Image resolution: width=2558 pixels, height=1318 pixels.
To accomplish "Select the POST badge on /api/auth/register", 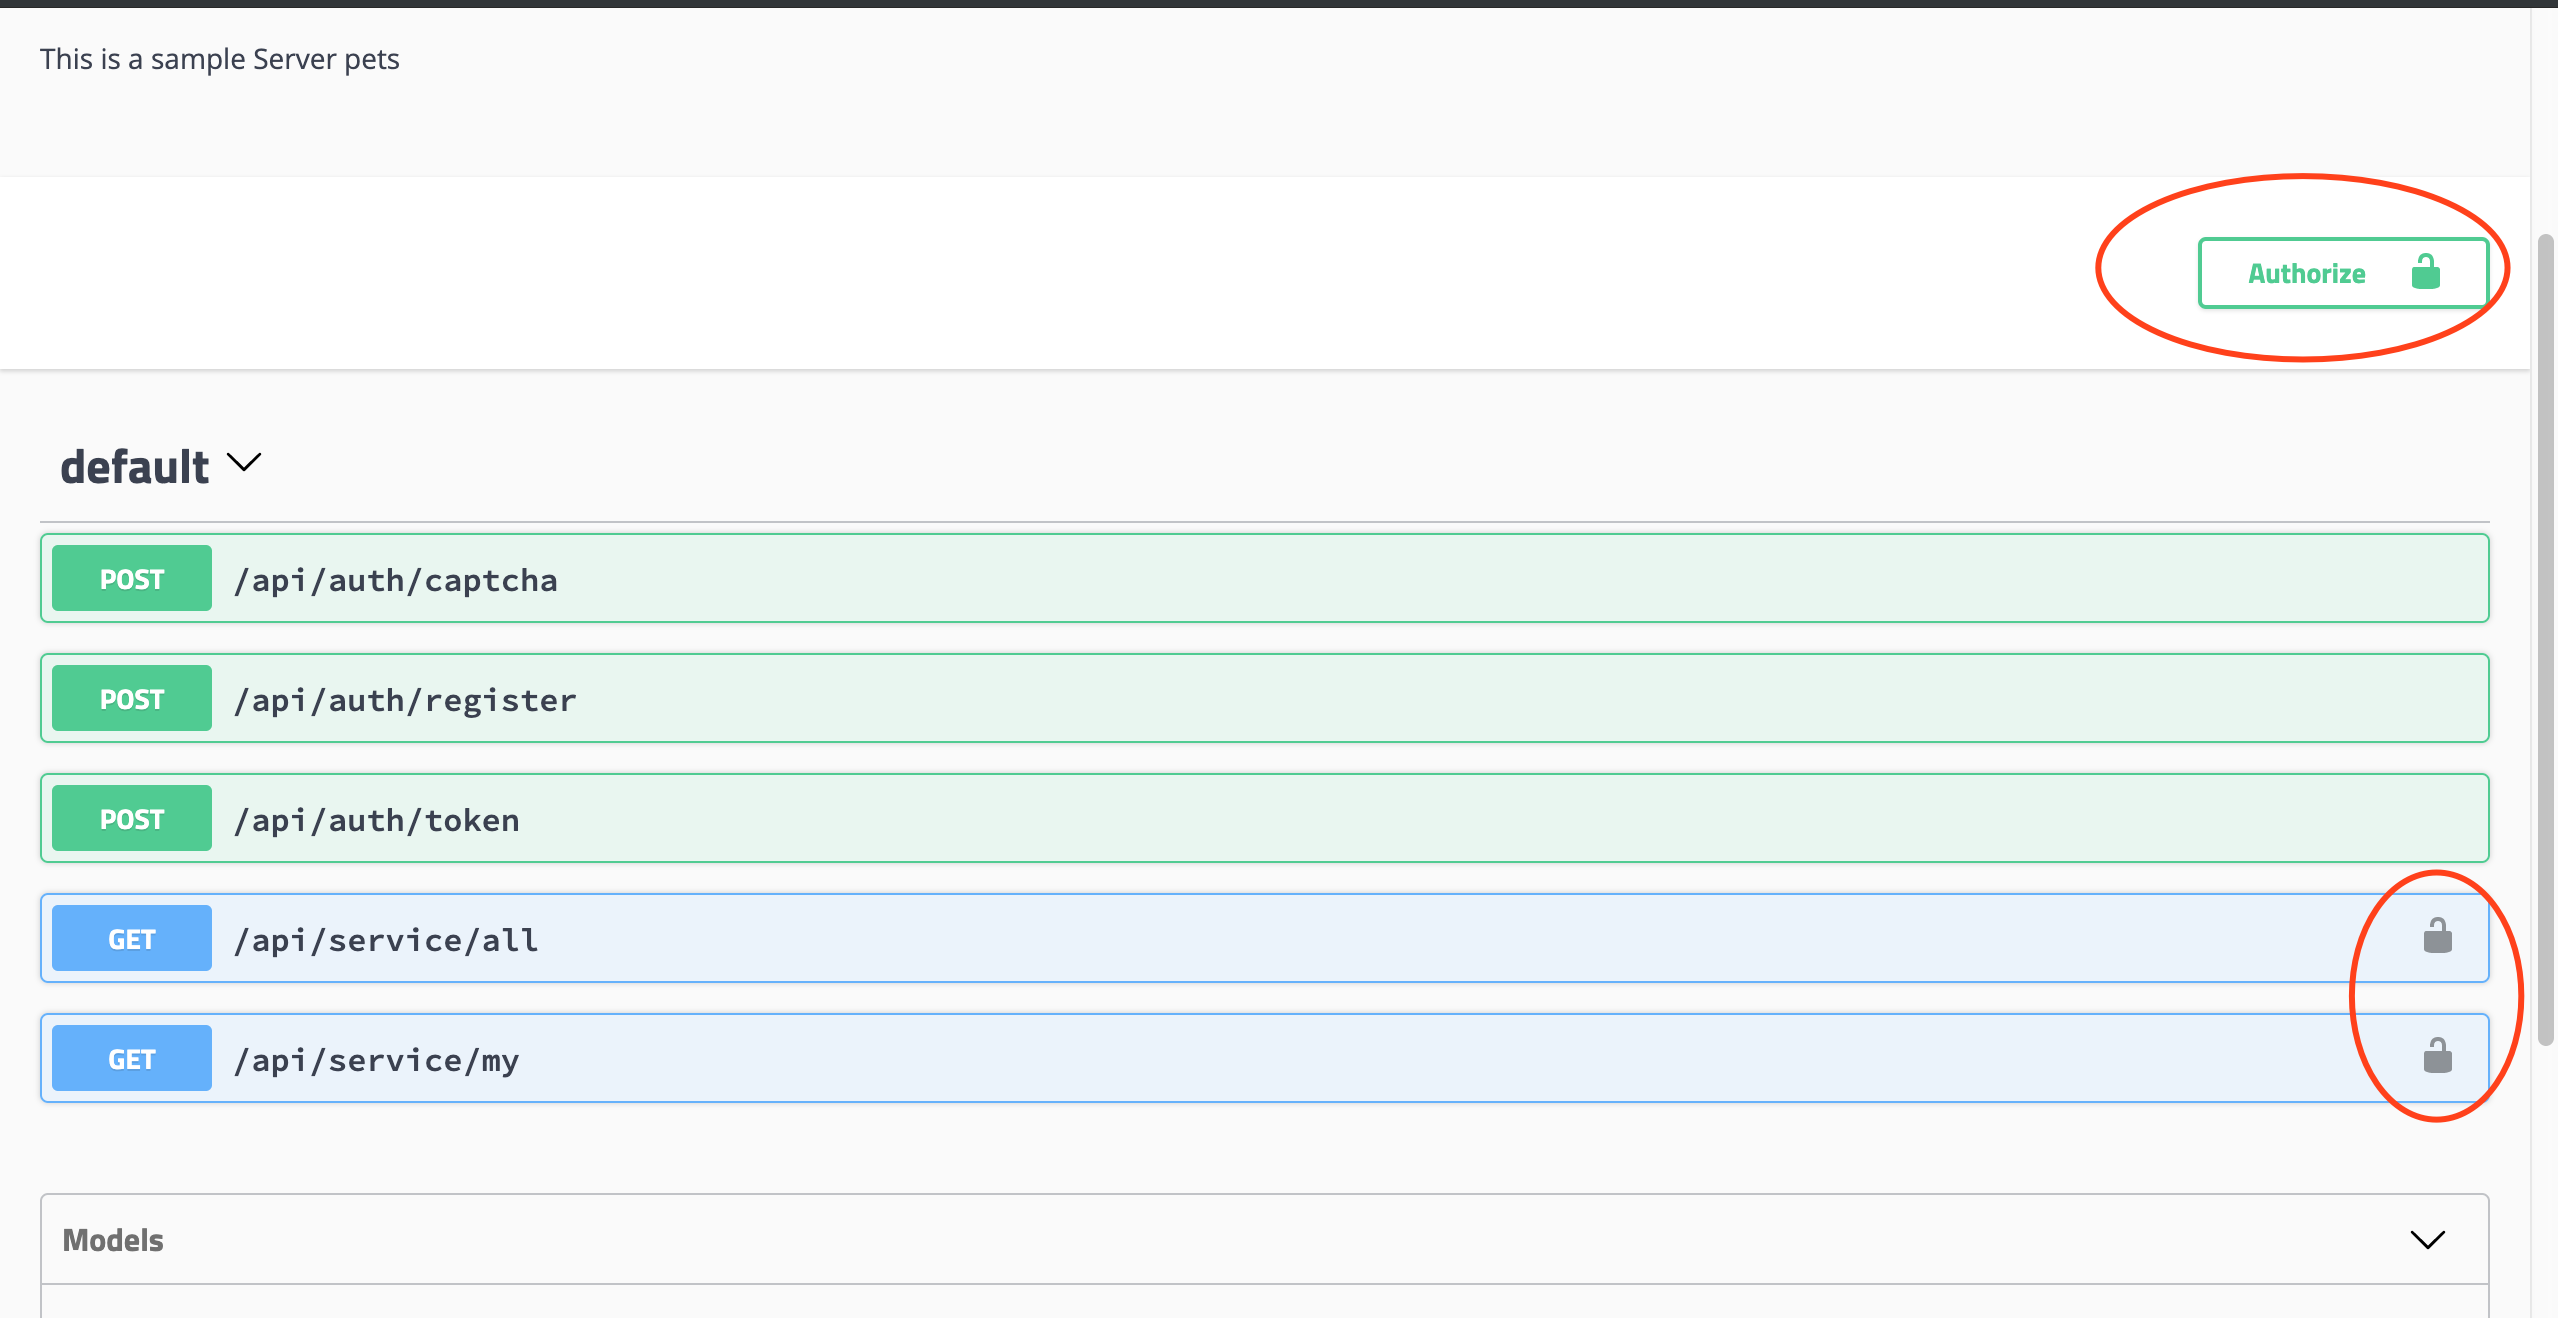I will tap(130, 698).
